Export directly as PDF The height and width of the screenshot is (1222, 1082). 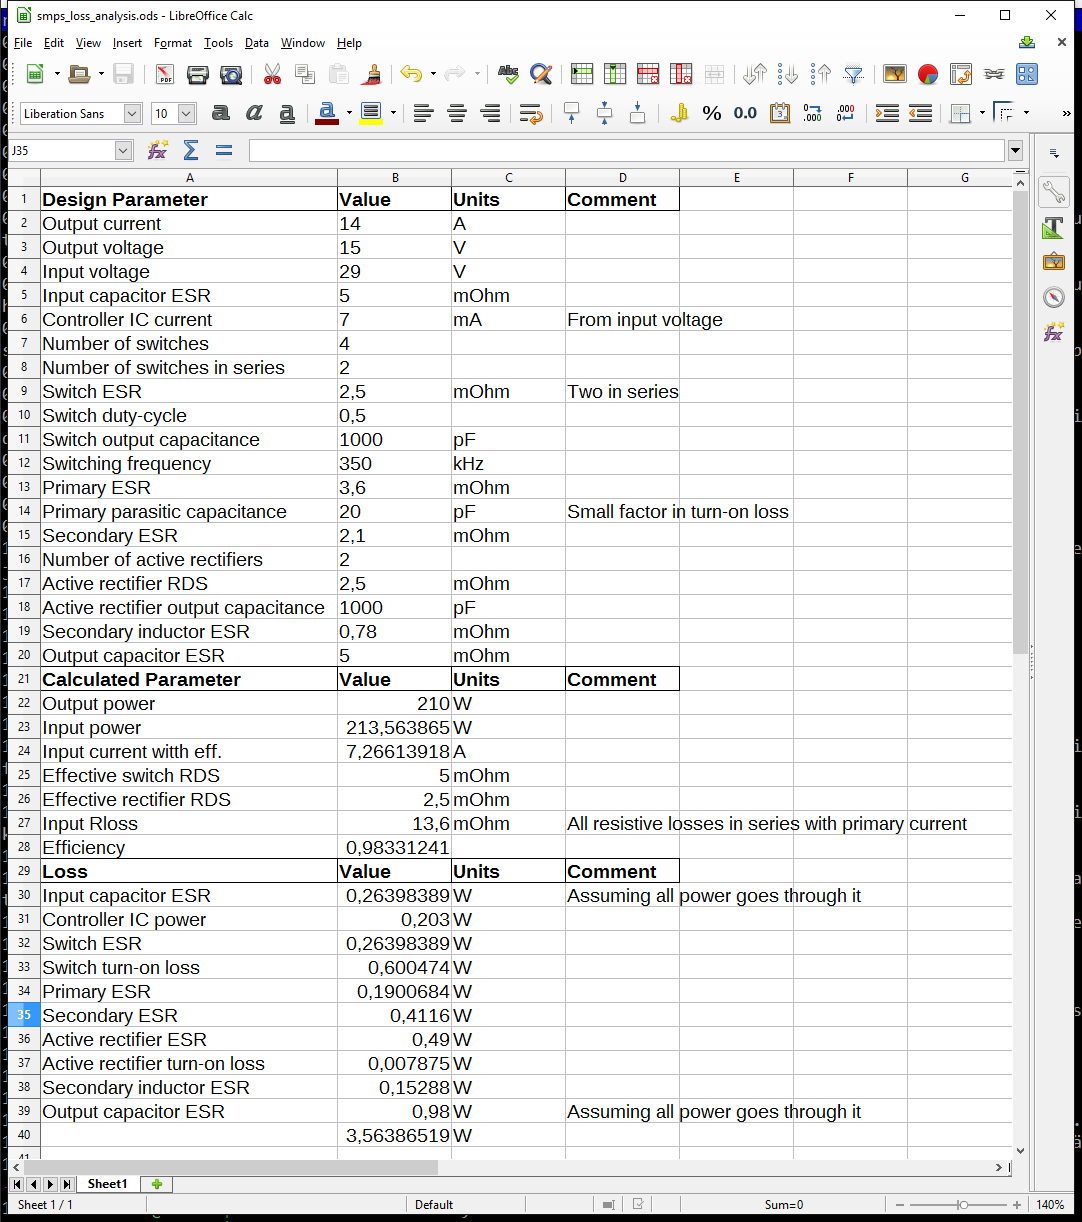[164, 74]
